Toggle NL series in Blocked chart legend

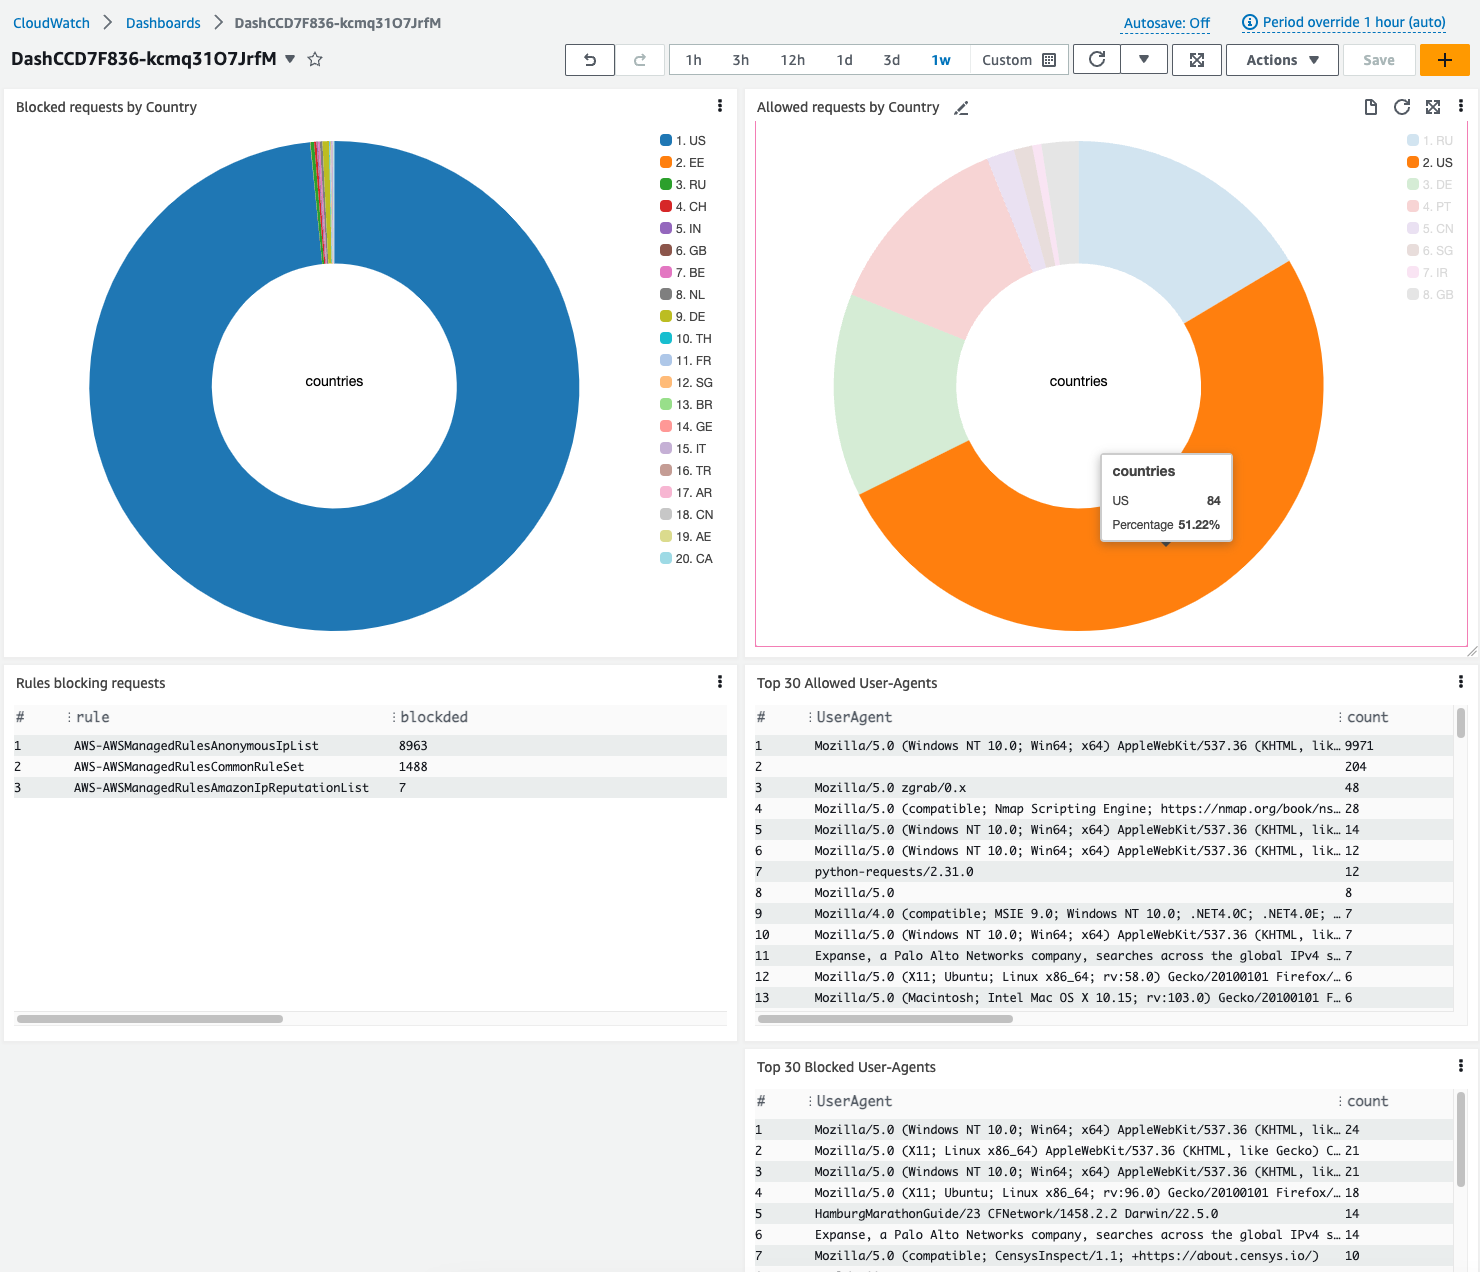682,294
